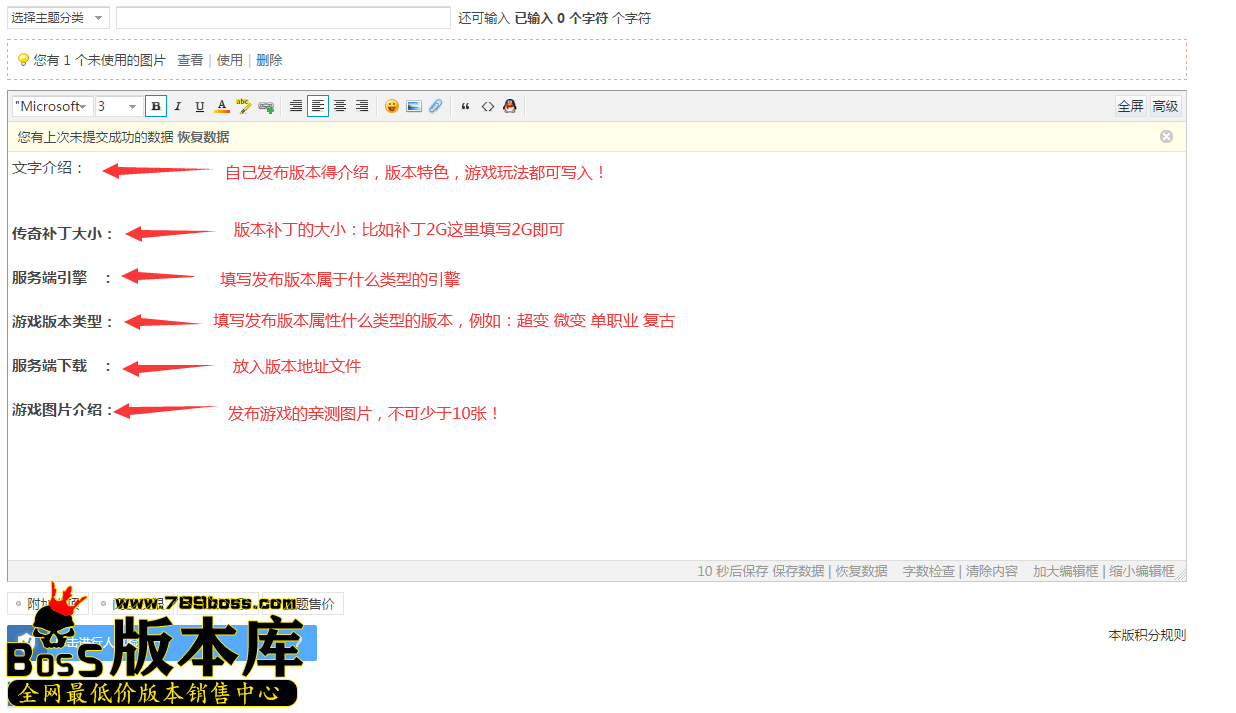This screenshot has height=713, width=1236.
Task: Open the emoji smiley picker
Action: point(391,106)
